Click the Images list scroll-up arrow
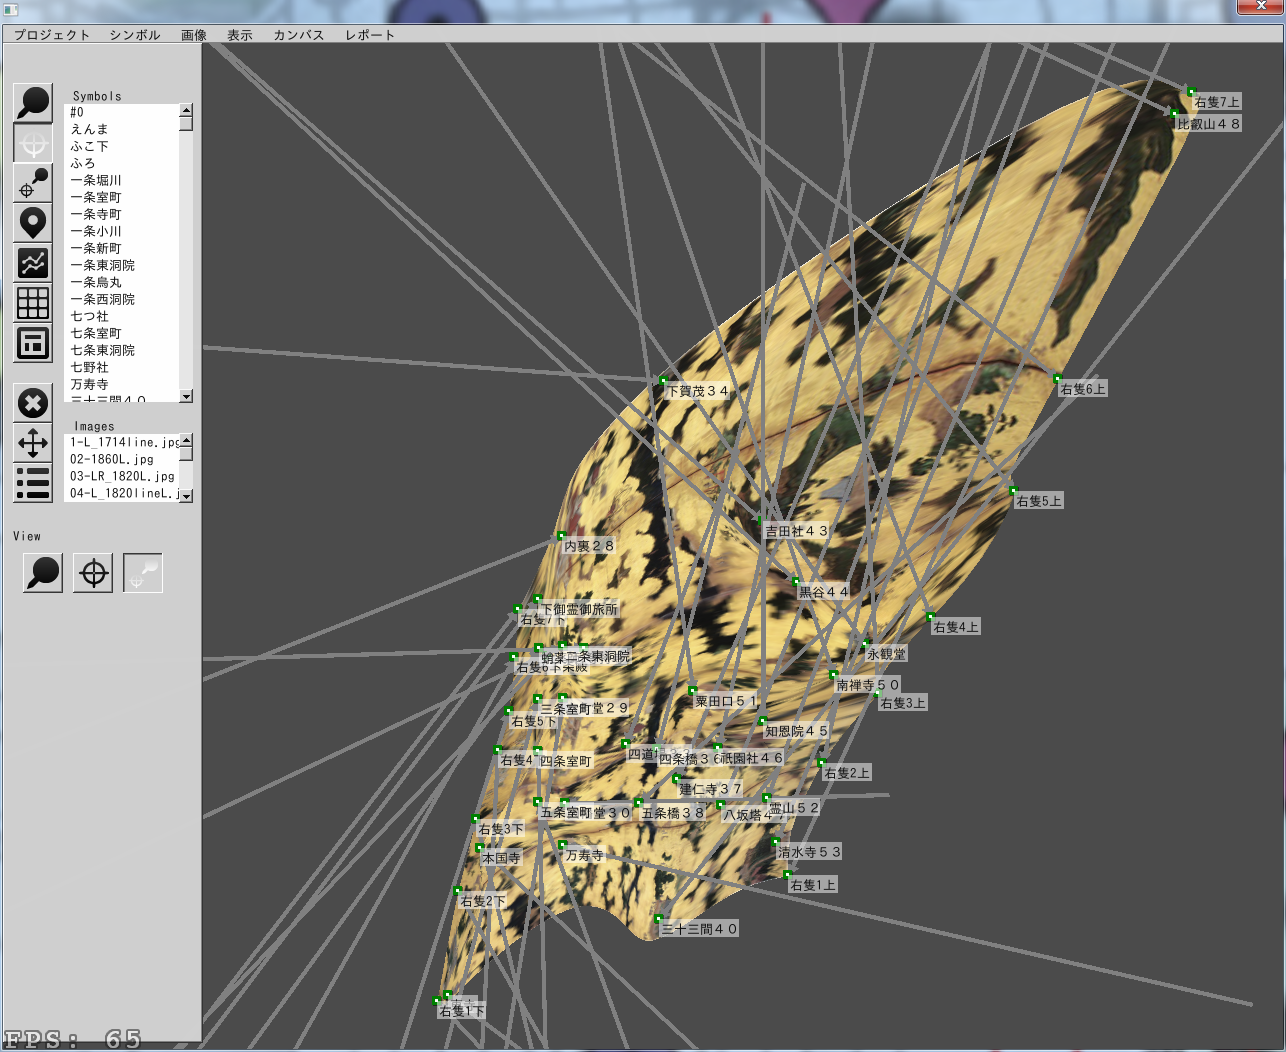Screen dimensions: 1286x1052 [x=186, y=440]
